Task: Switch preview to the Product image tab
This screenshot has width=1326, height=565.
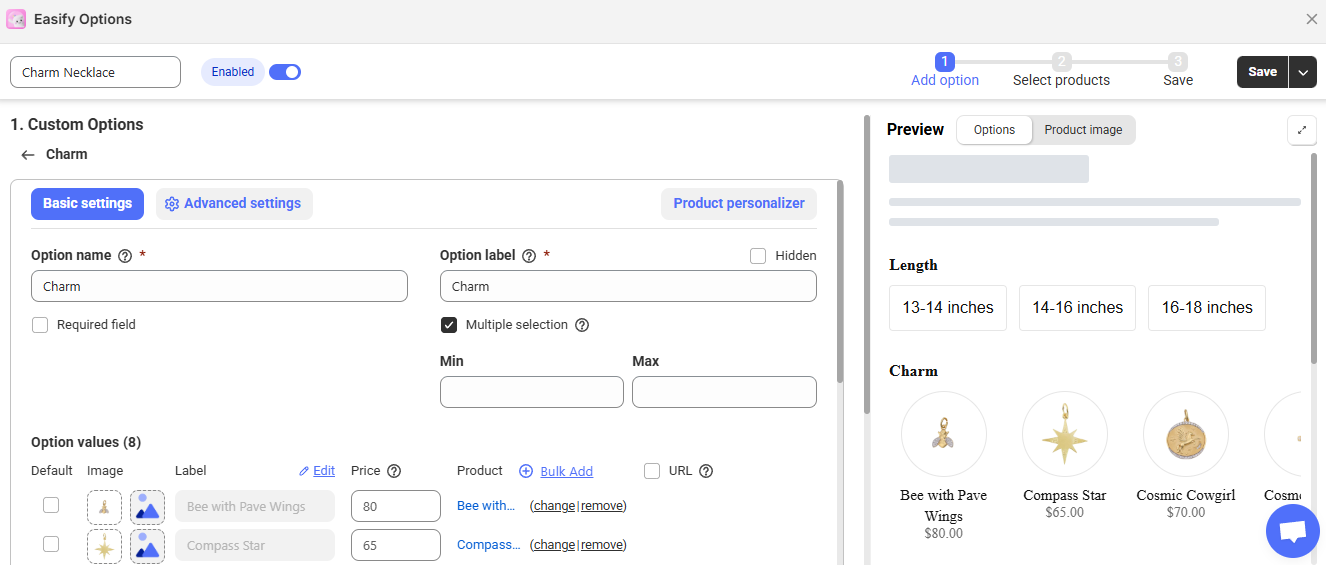Action: [1083, 130]
